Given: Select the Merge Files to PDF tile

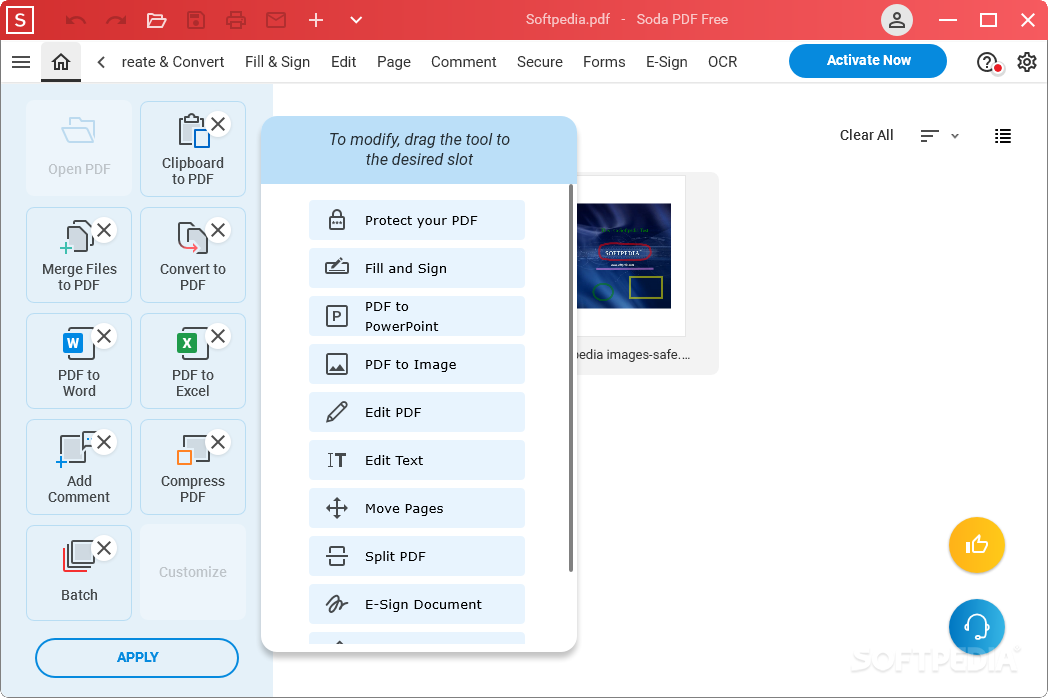Looking at the screenshot, I should (x=79, y=255).
